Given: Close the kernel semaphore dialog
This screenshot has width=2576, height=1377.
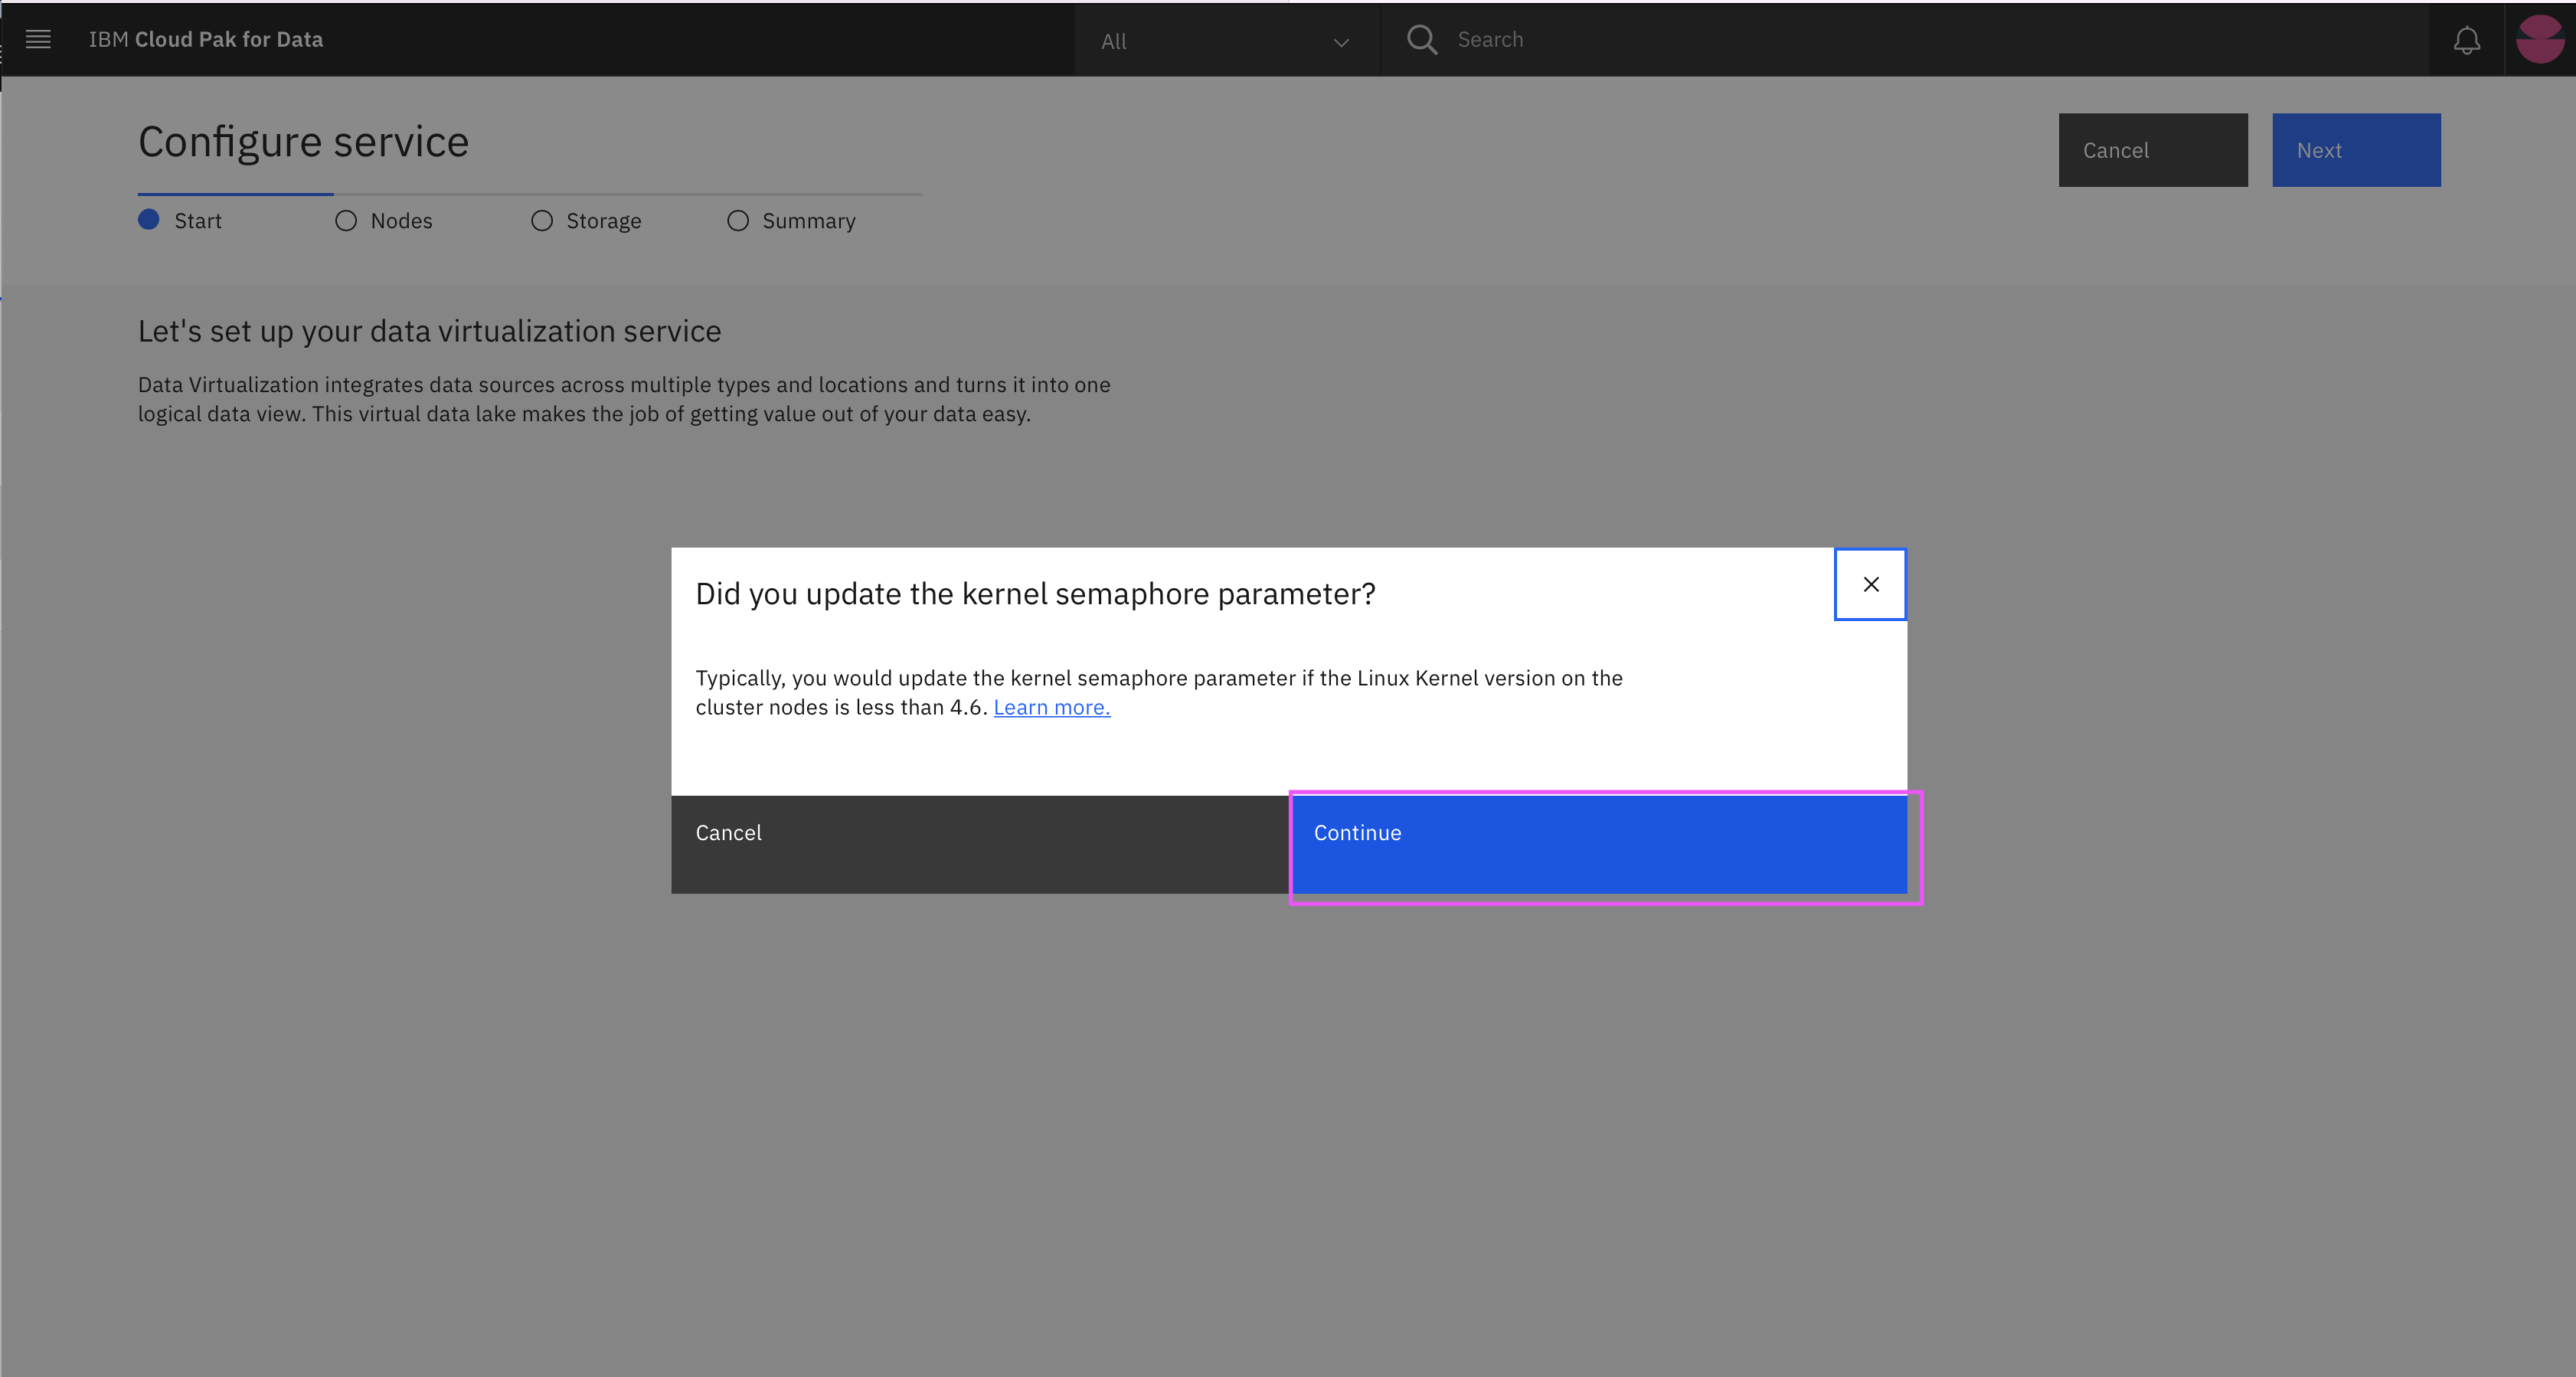Looking at the screenshot, I should pos(1870,584).
